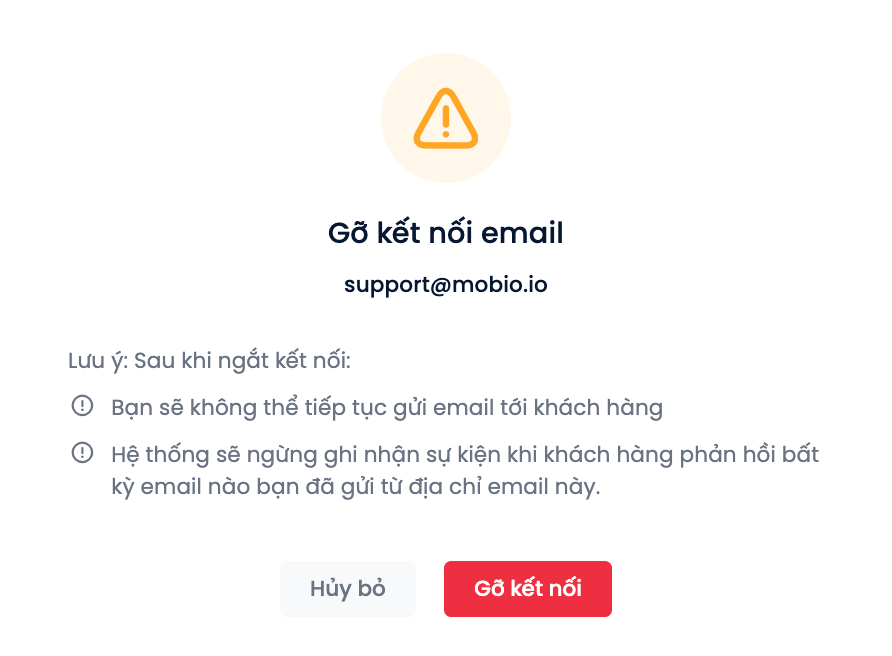Click the line starting 'kỳ email nào bạn'
The width and height of the screenshot is (892, 656).
pos(356,487)
